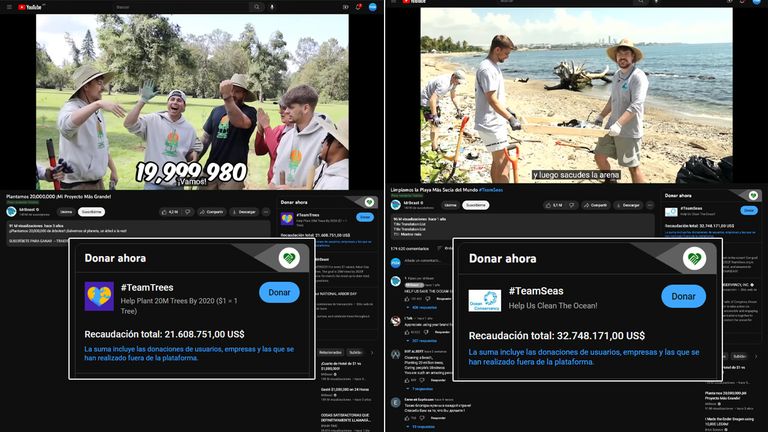Open donation info link under 32.748.171,00 US$ sidebar
The height and width of the screenshot is (432, 768).
710,233
